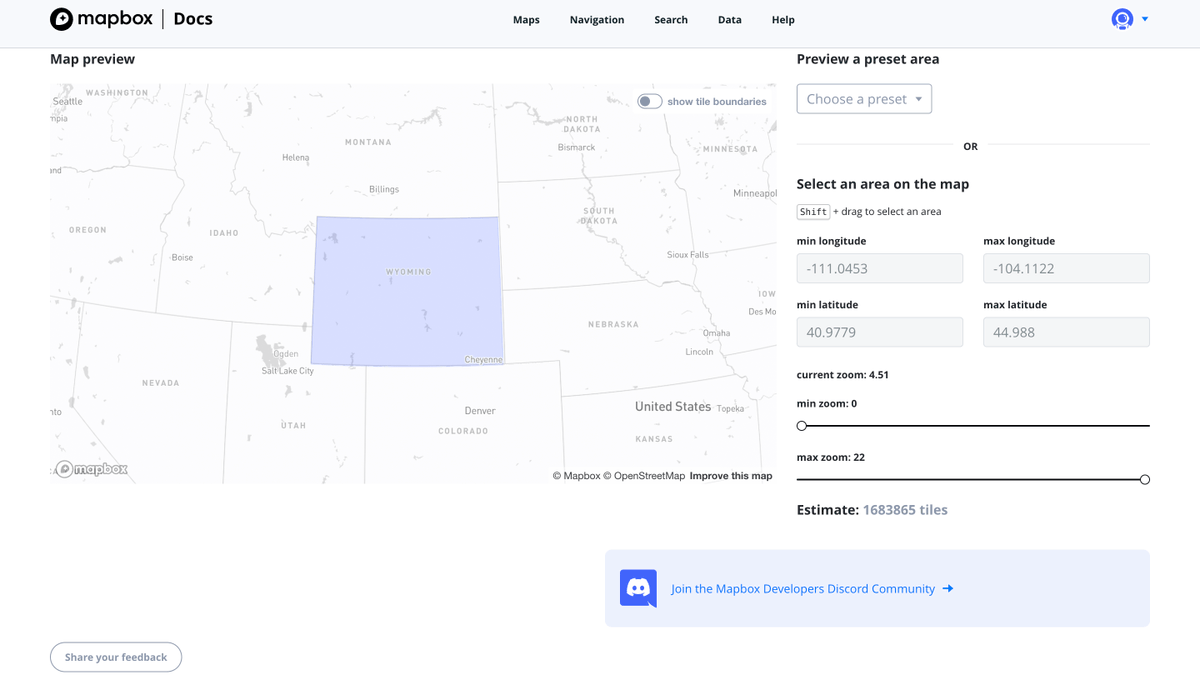
Task: Open the Maps menu
Action: (x=526, y=20)
